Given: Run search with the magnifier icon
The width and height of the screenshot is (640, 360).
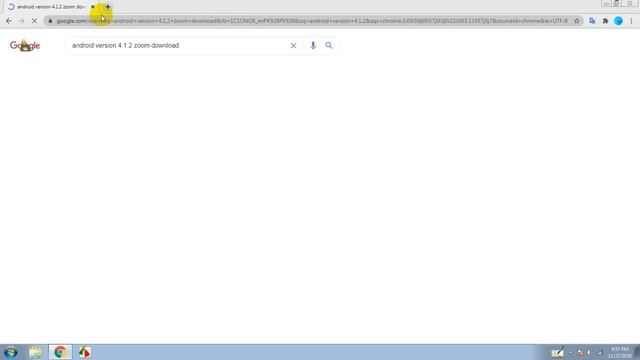Looking at the screenshot, I should (329, 45).
